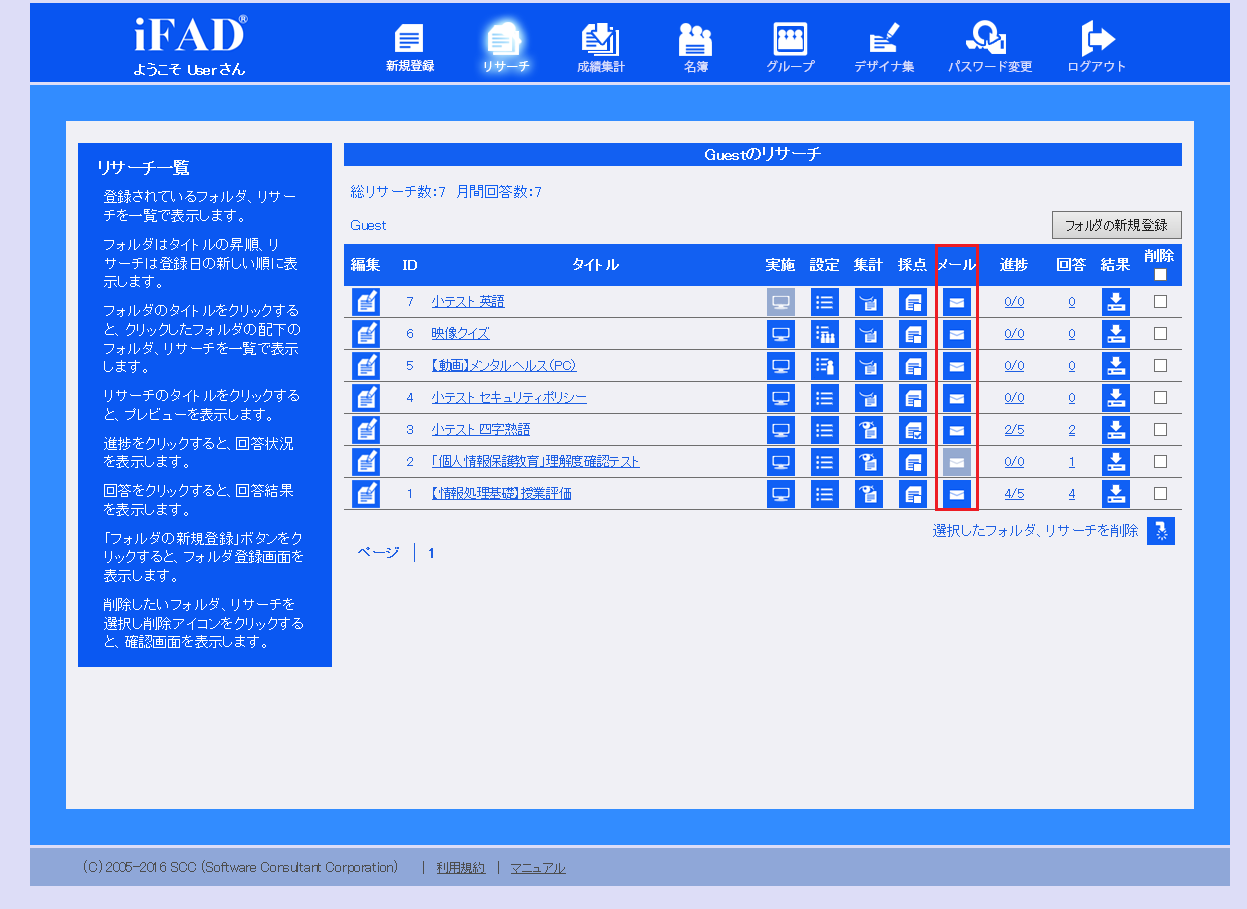
Task: Open 設定 settings icon for 小テスト セキュリティポリシー
Action: click(825, 397)
